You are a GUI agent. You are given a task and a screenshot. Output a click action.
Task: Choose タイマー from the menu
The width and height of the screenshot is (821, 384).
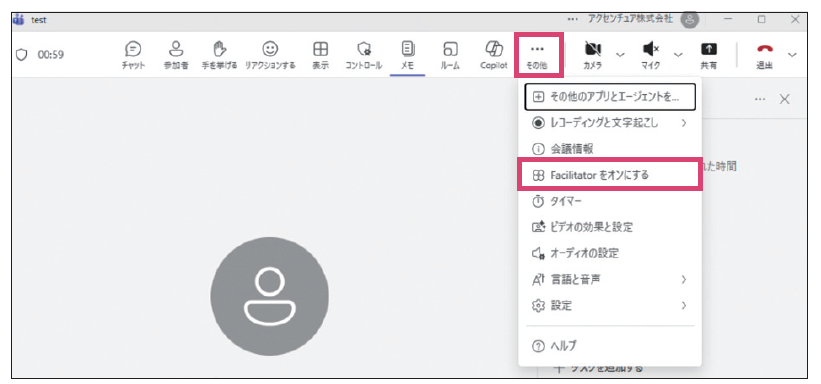[x=609, y=201]
